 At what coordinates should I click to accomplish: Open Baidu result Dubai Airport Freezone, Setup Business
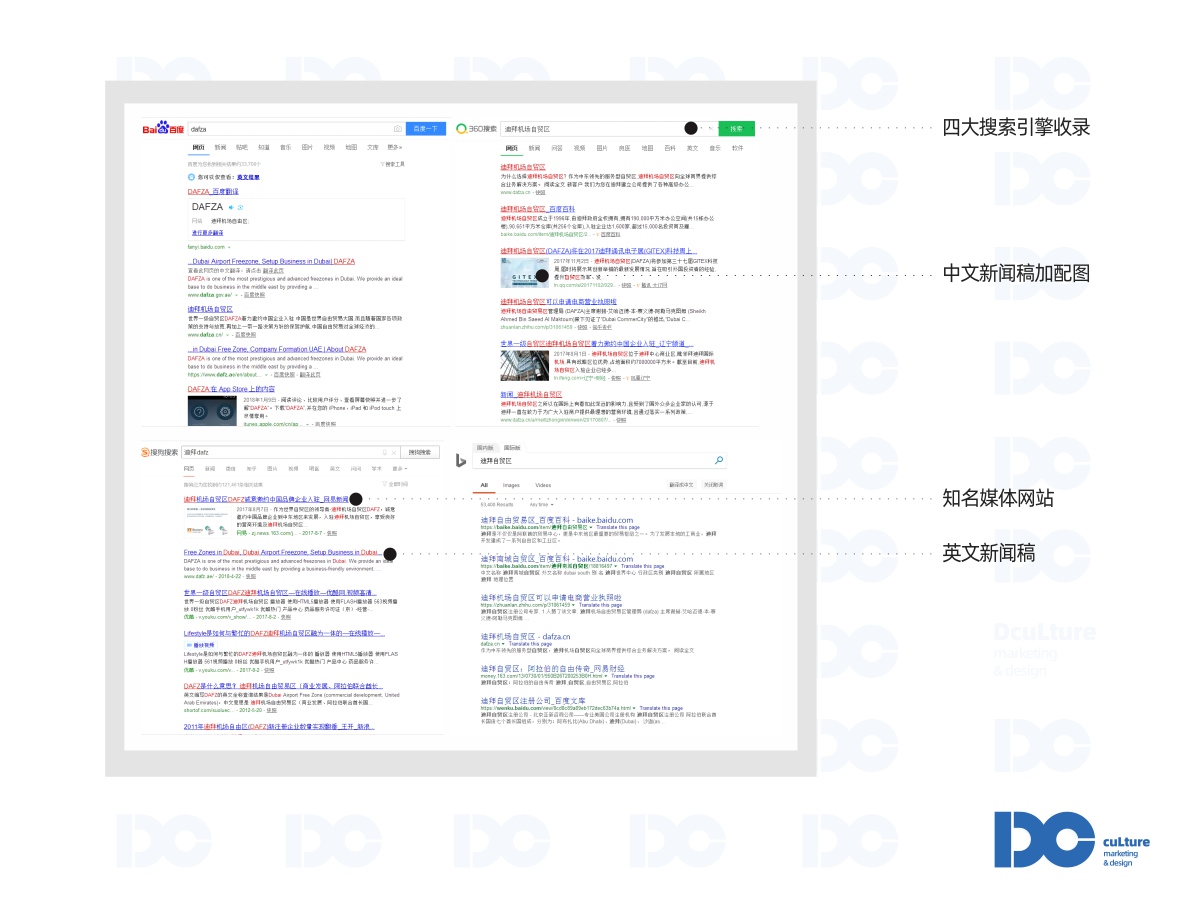click(x=271, y=261)
